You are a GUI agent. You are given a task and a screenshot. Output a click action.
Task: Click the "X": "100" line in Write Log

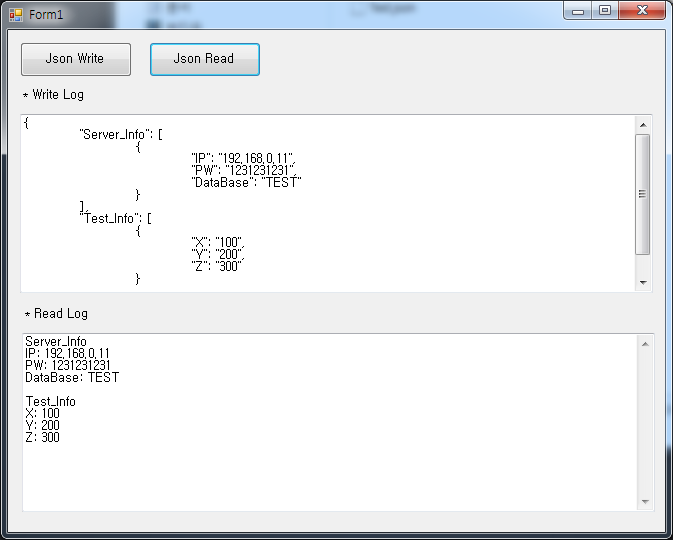(x=218, y=242)
